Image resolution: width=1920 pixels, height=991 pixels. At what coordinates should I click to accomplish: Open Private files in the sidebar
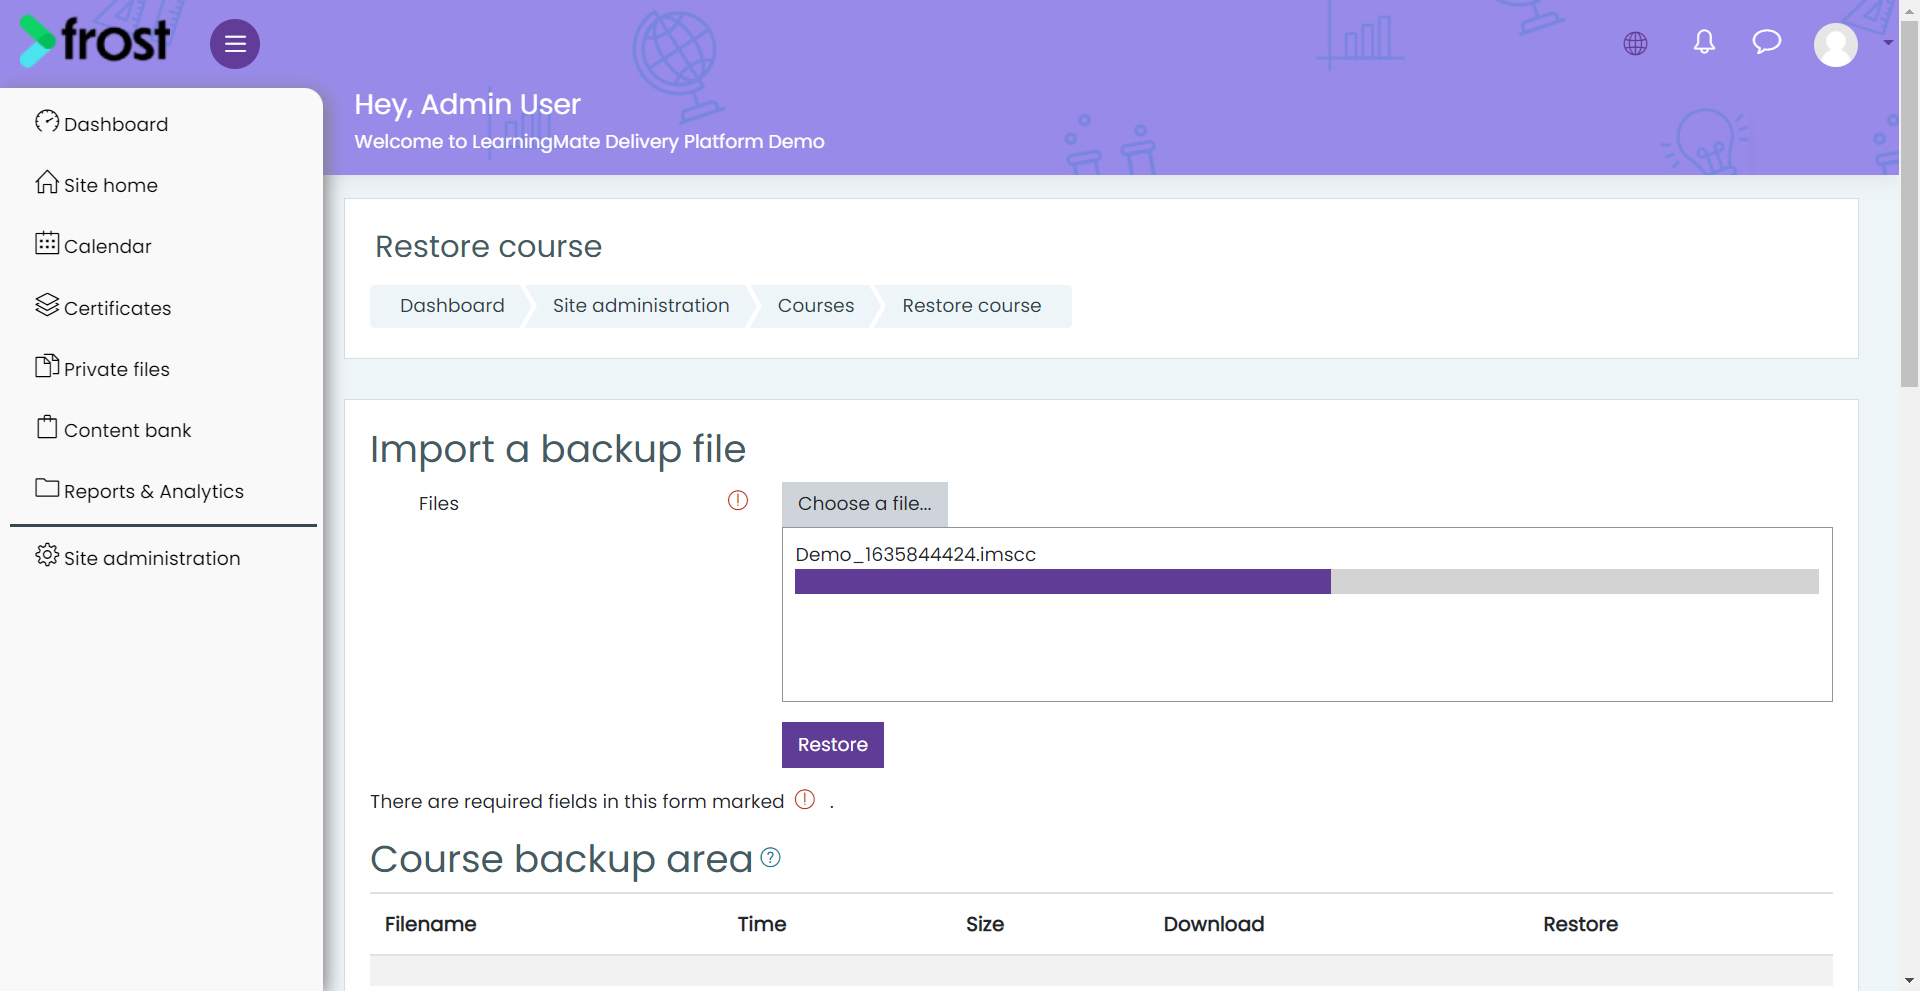(102, 368)
